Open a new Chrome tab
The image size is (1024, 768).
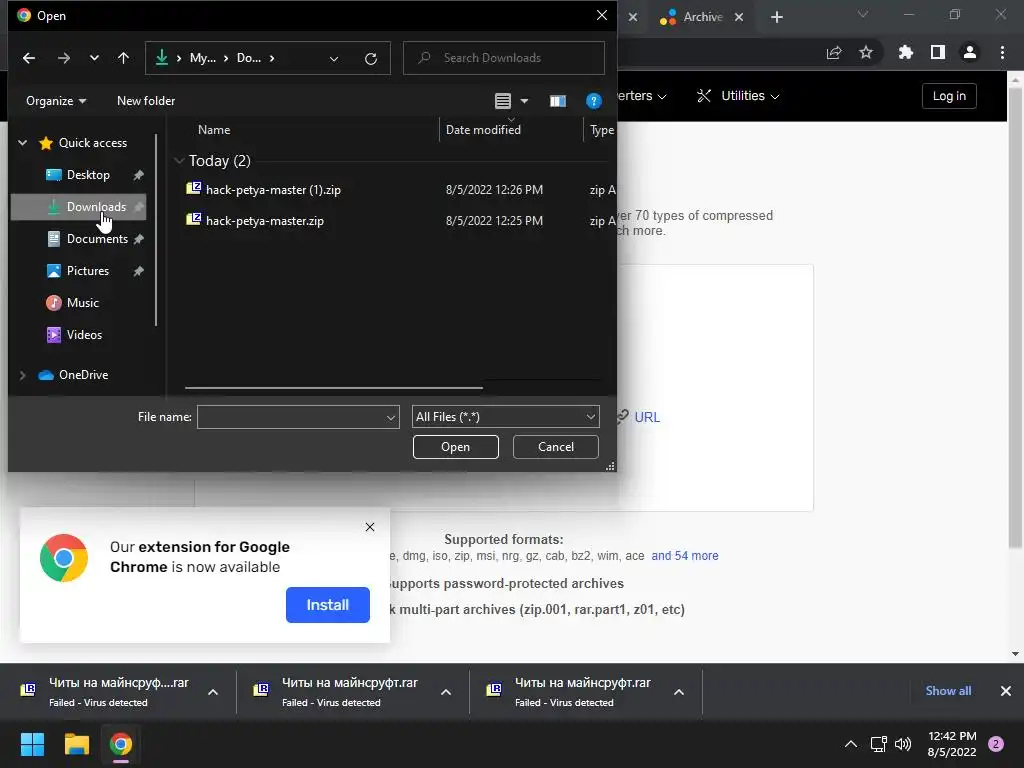[x=776, y=17]
